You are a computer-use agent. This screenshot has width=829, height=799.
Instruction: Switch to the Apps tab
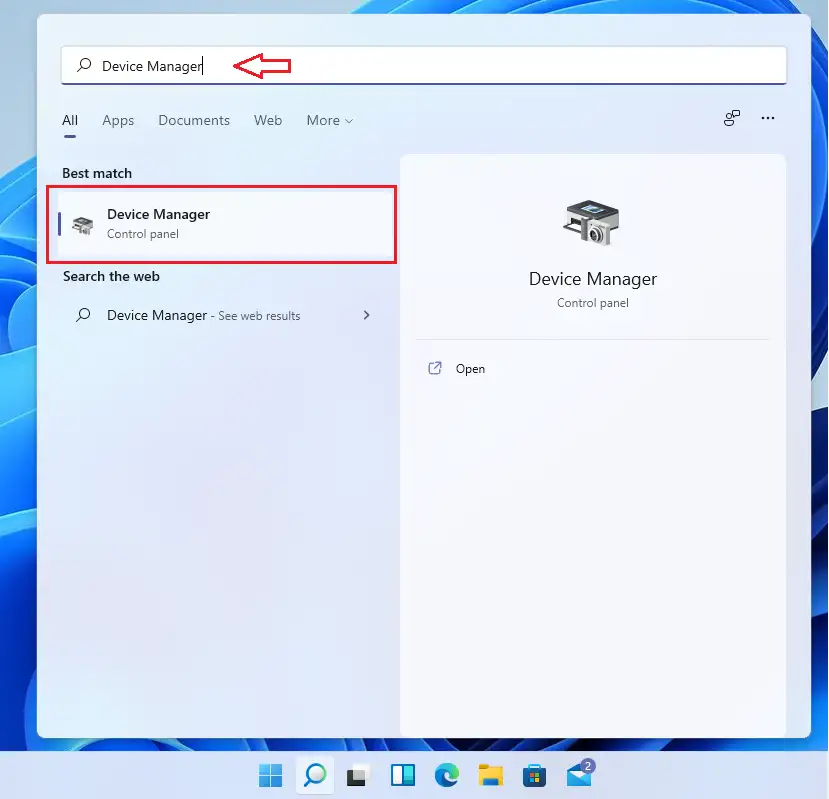click(118, 120)
